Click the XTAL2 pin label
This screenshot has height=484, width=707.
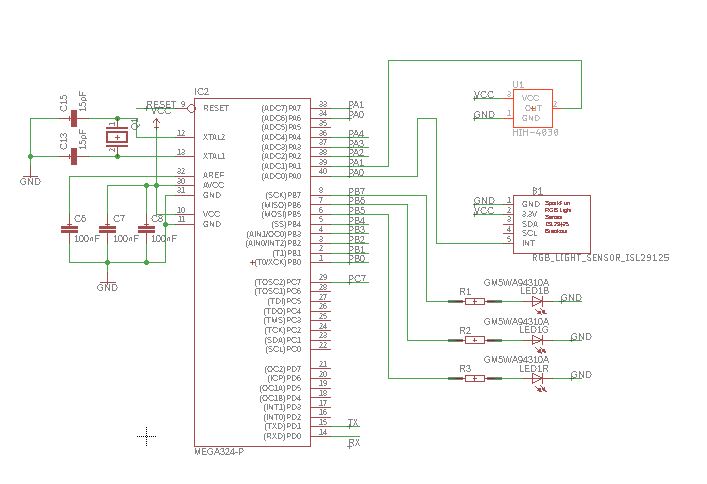(214, 137)
